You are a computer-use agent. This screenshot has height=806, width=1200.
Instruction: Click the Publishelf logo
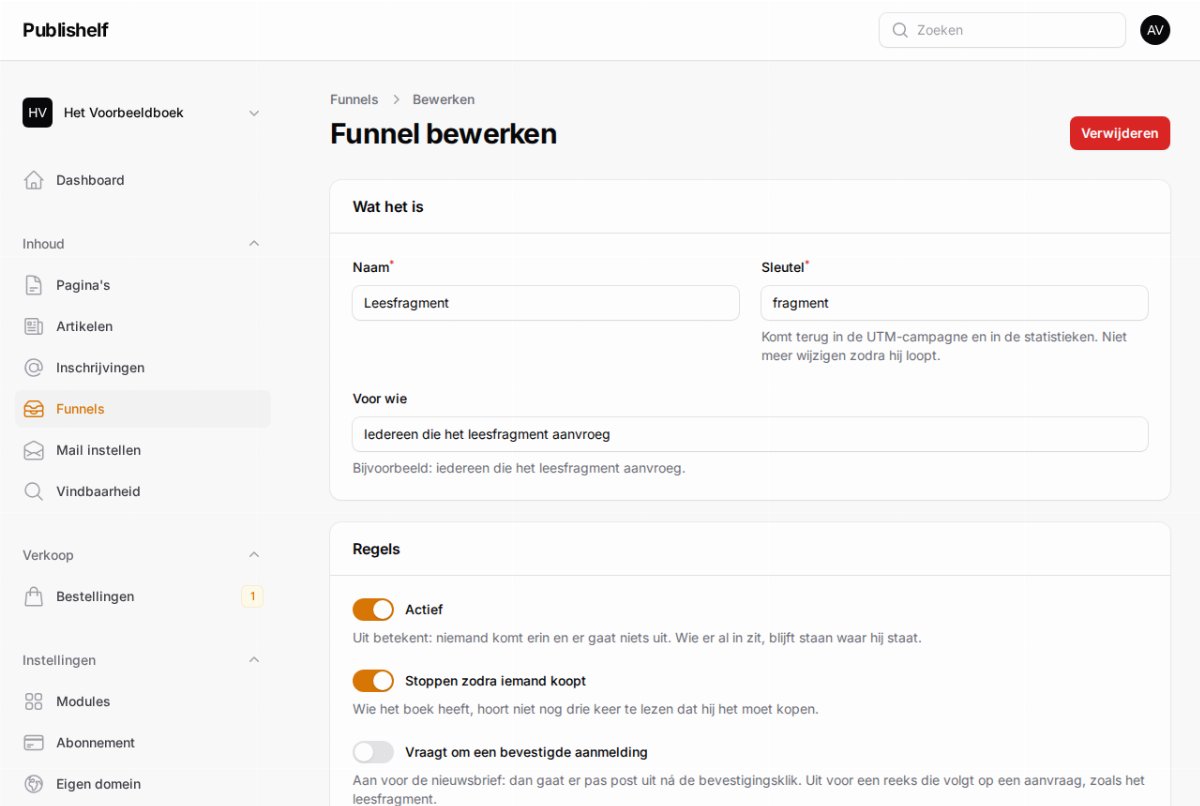pos(65,30)
